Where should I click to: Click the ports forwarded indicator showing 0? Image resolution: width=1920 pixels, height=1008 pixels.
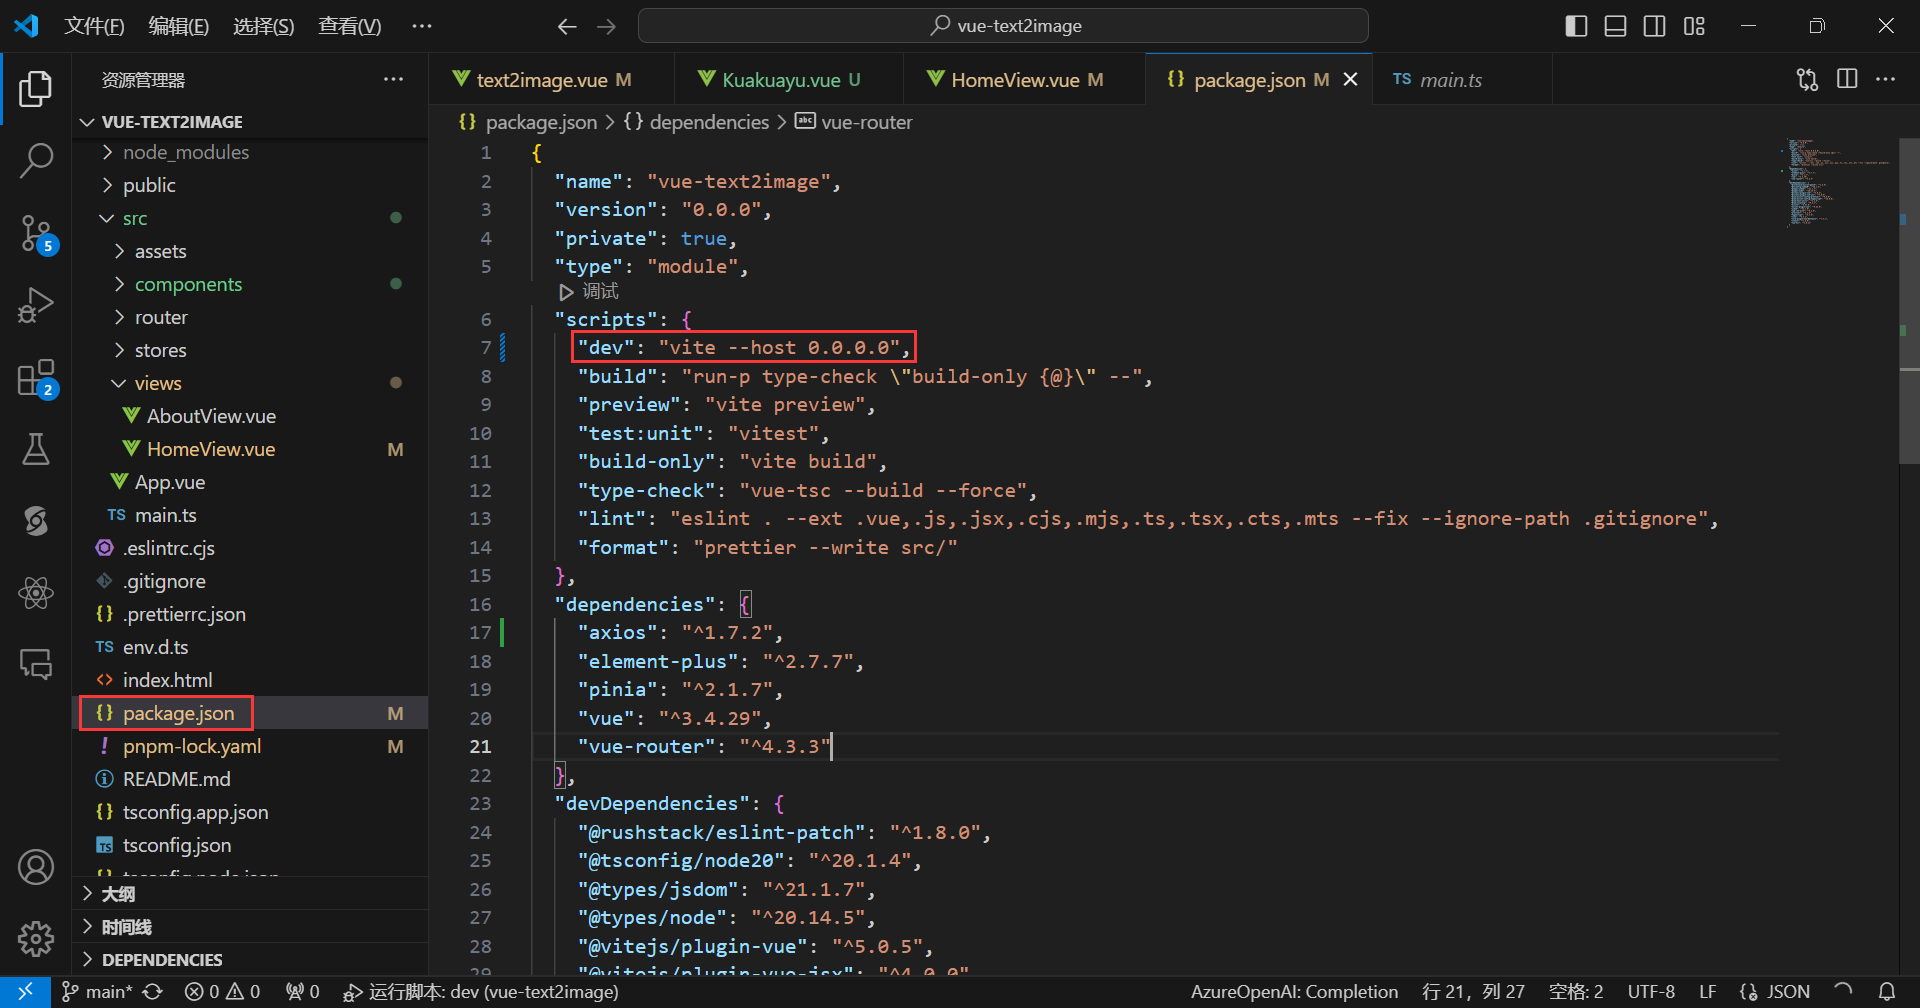[x=303, y=991]
